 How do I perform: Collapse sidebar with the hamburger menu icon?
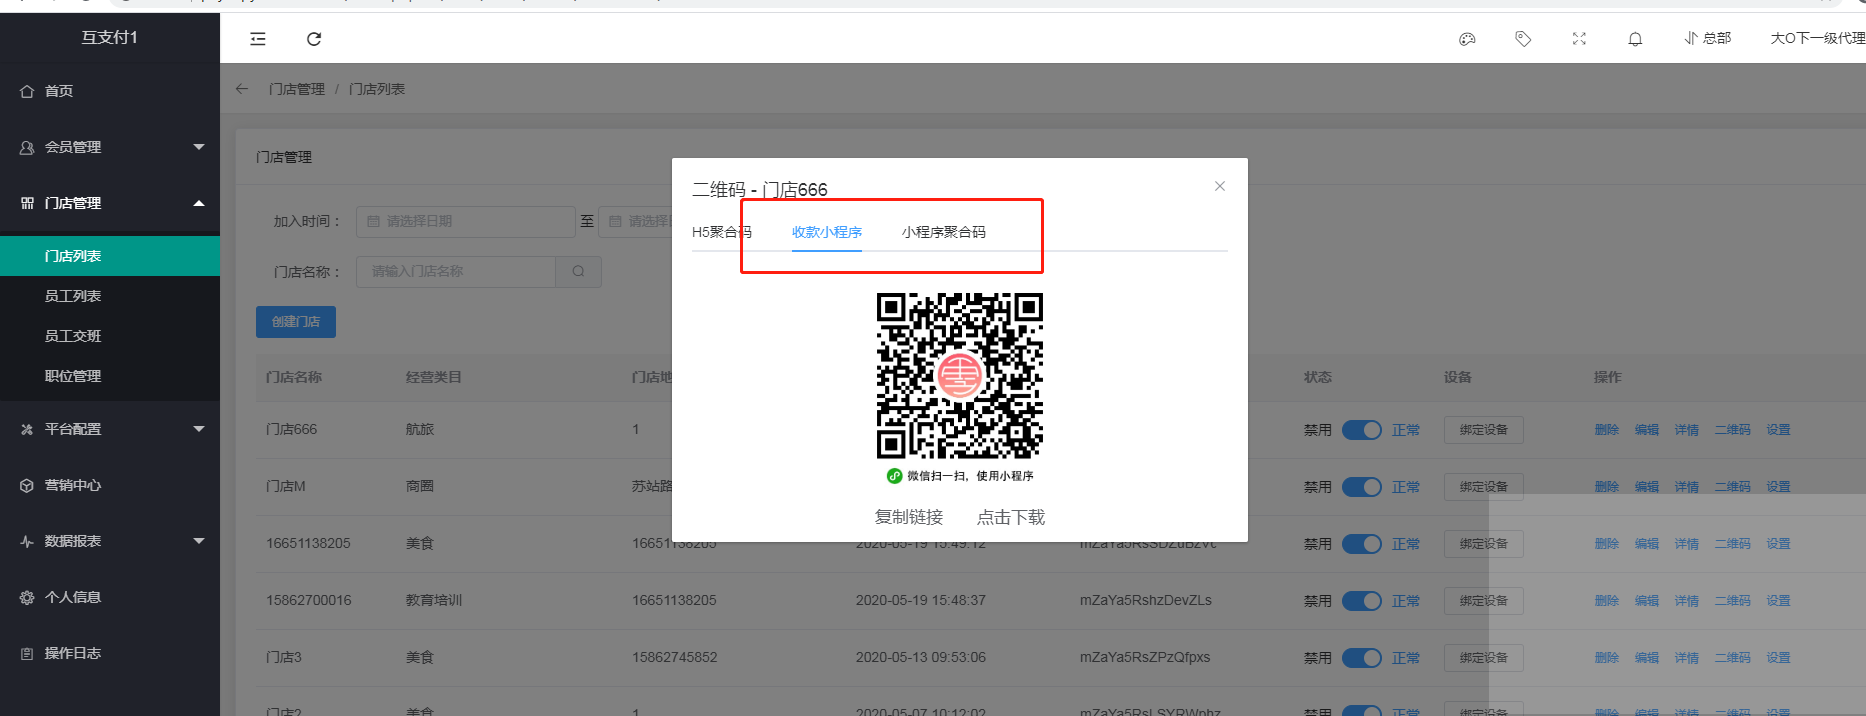258,39
